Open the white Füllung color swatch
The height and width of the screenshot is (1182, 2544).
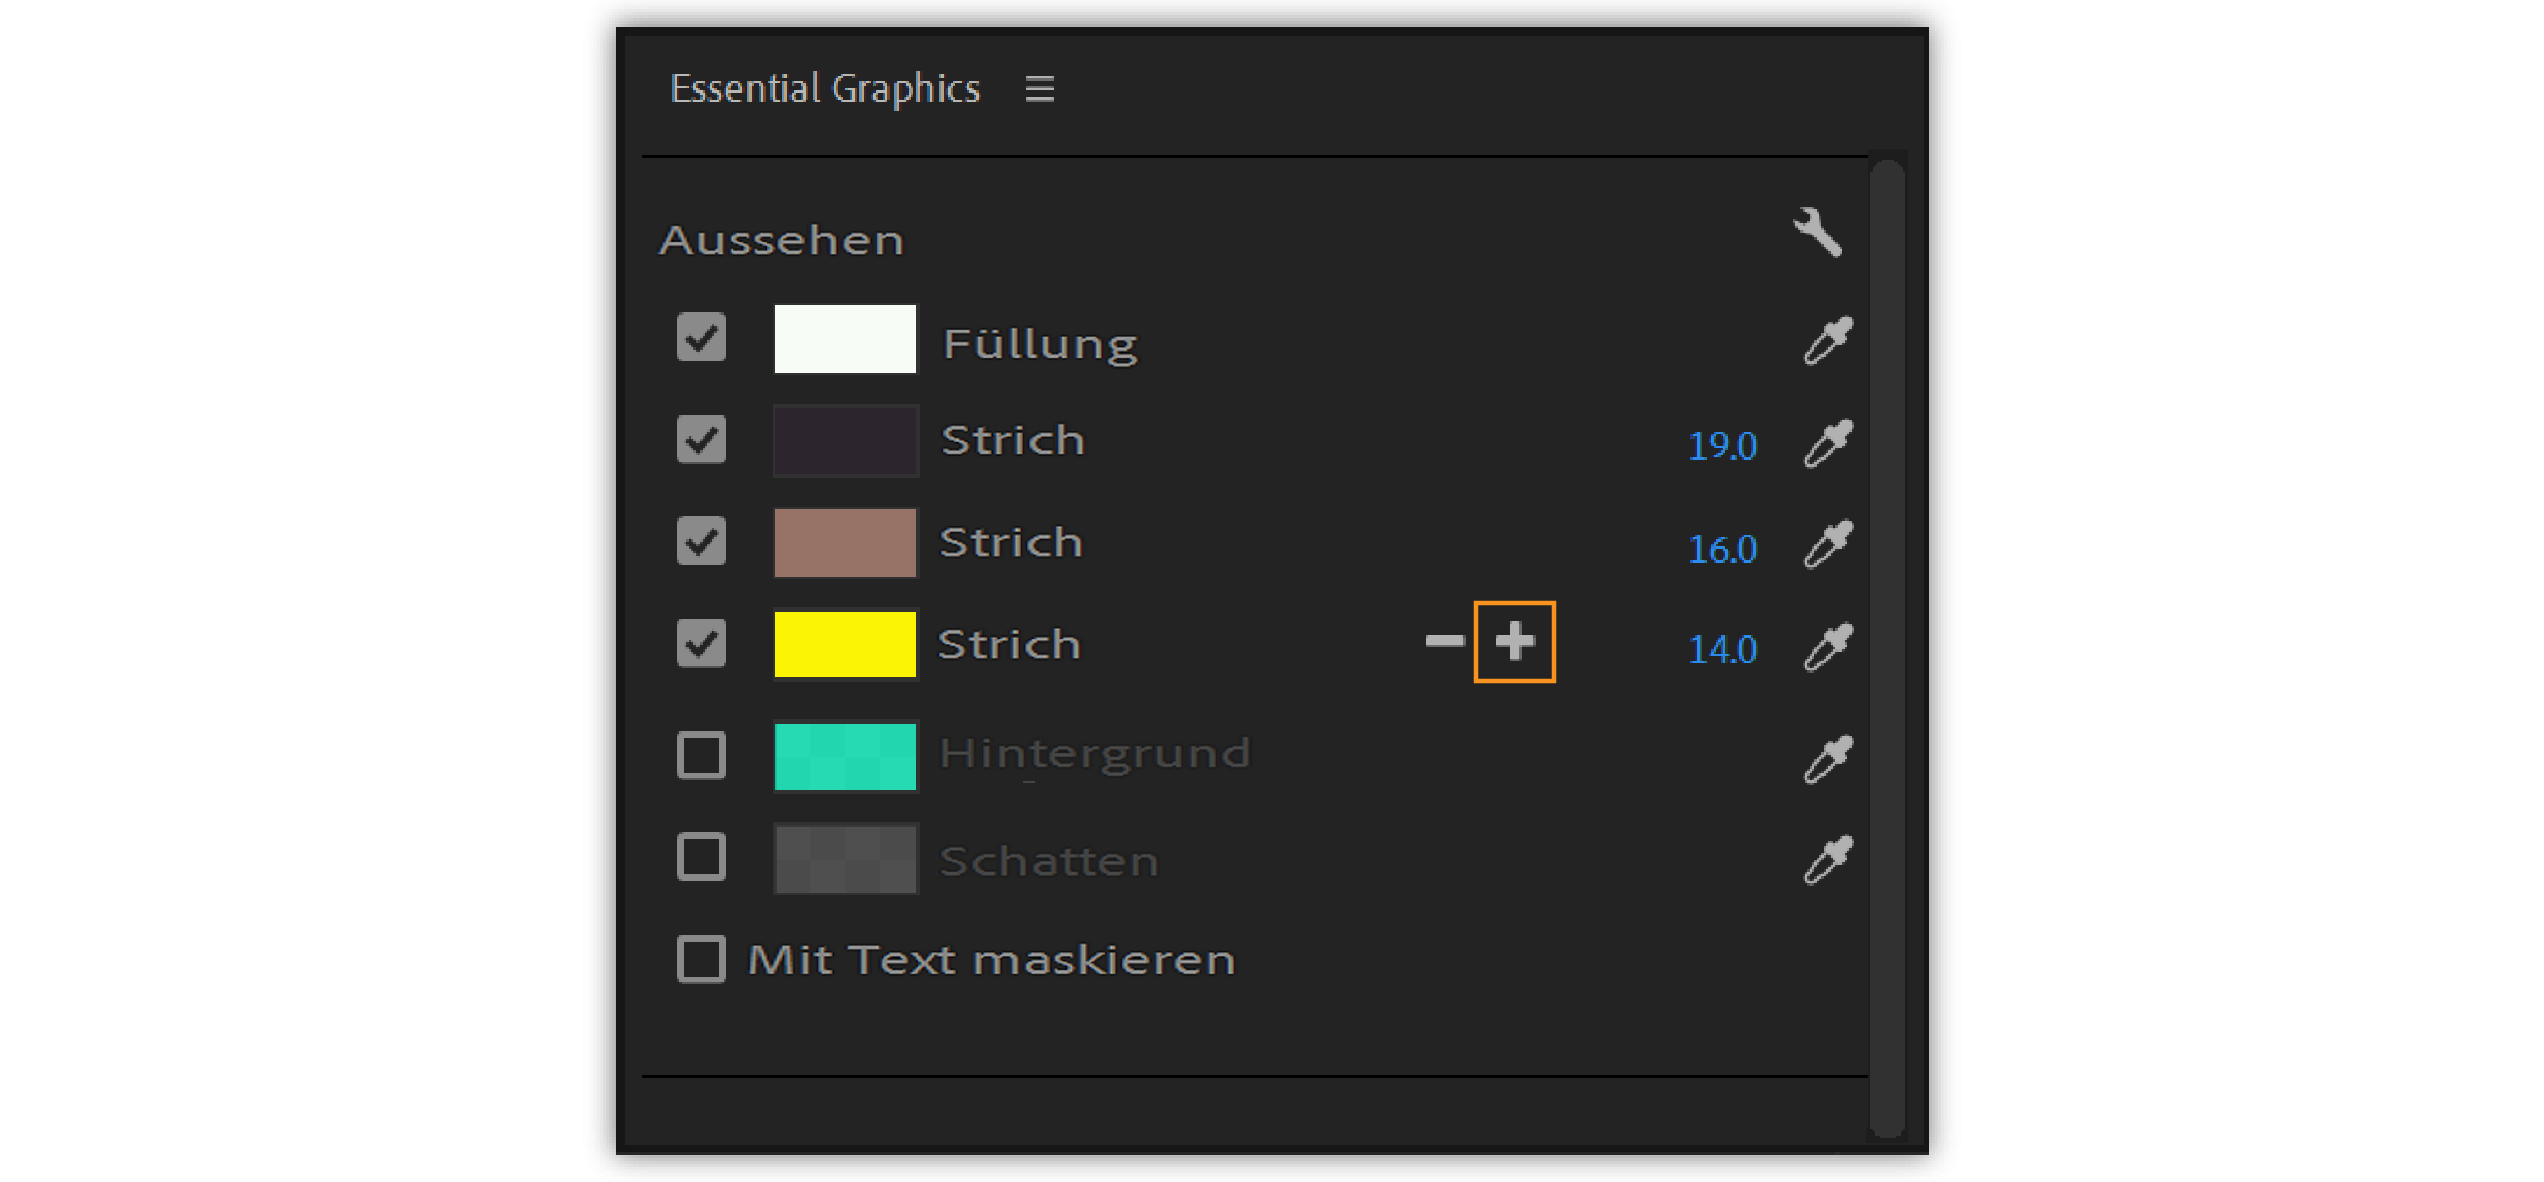point(845,339)
